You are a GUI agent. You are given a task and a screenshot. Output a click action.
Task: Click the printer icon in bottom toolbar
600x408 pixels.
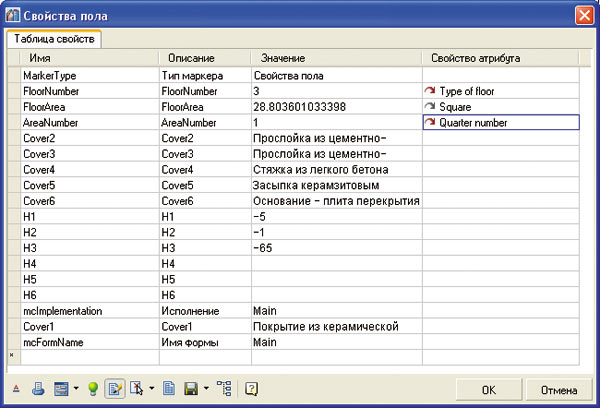(x=36, y=387)
